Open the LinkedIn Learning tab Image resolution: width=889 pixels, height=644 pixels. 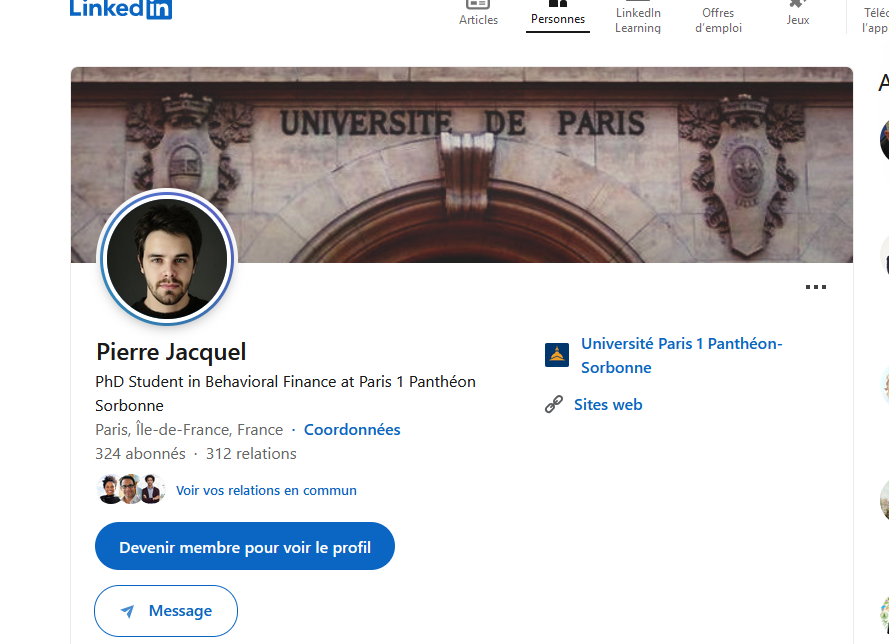point(638,17)
